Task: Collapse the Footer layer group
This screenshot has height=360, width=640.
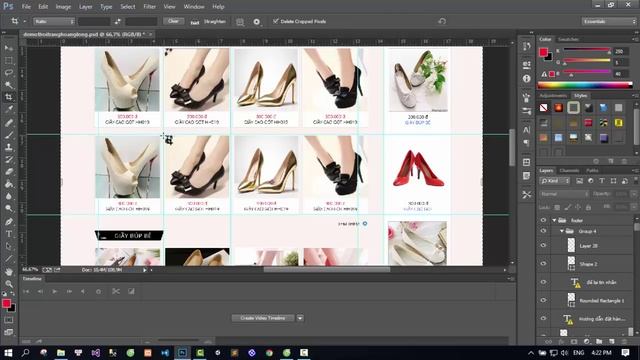Action: pos(554,220)
